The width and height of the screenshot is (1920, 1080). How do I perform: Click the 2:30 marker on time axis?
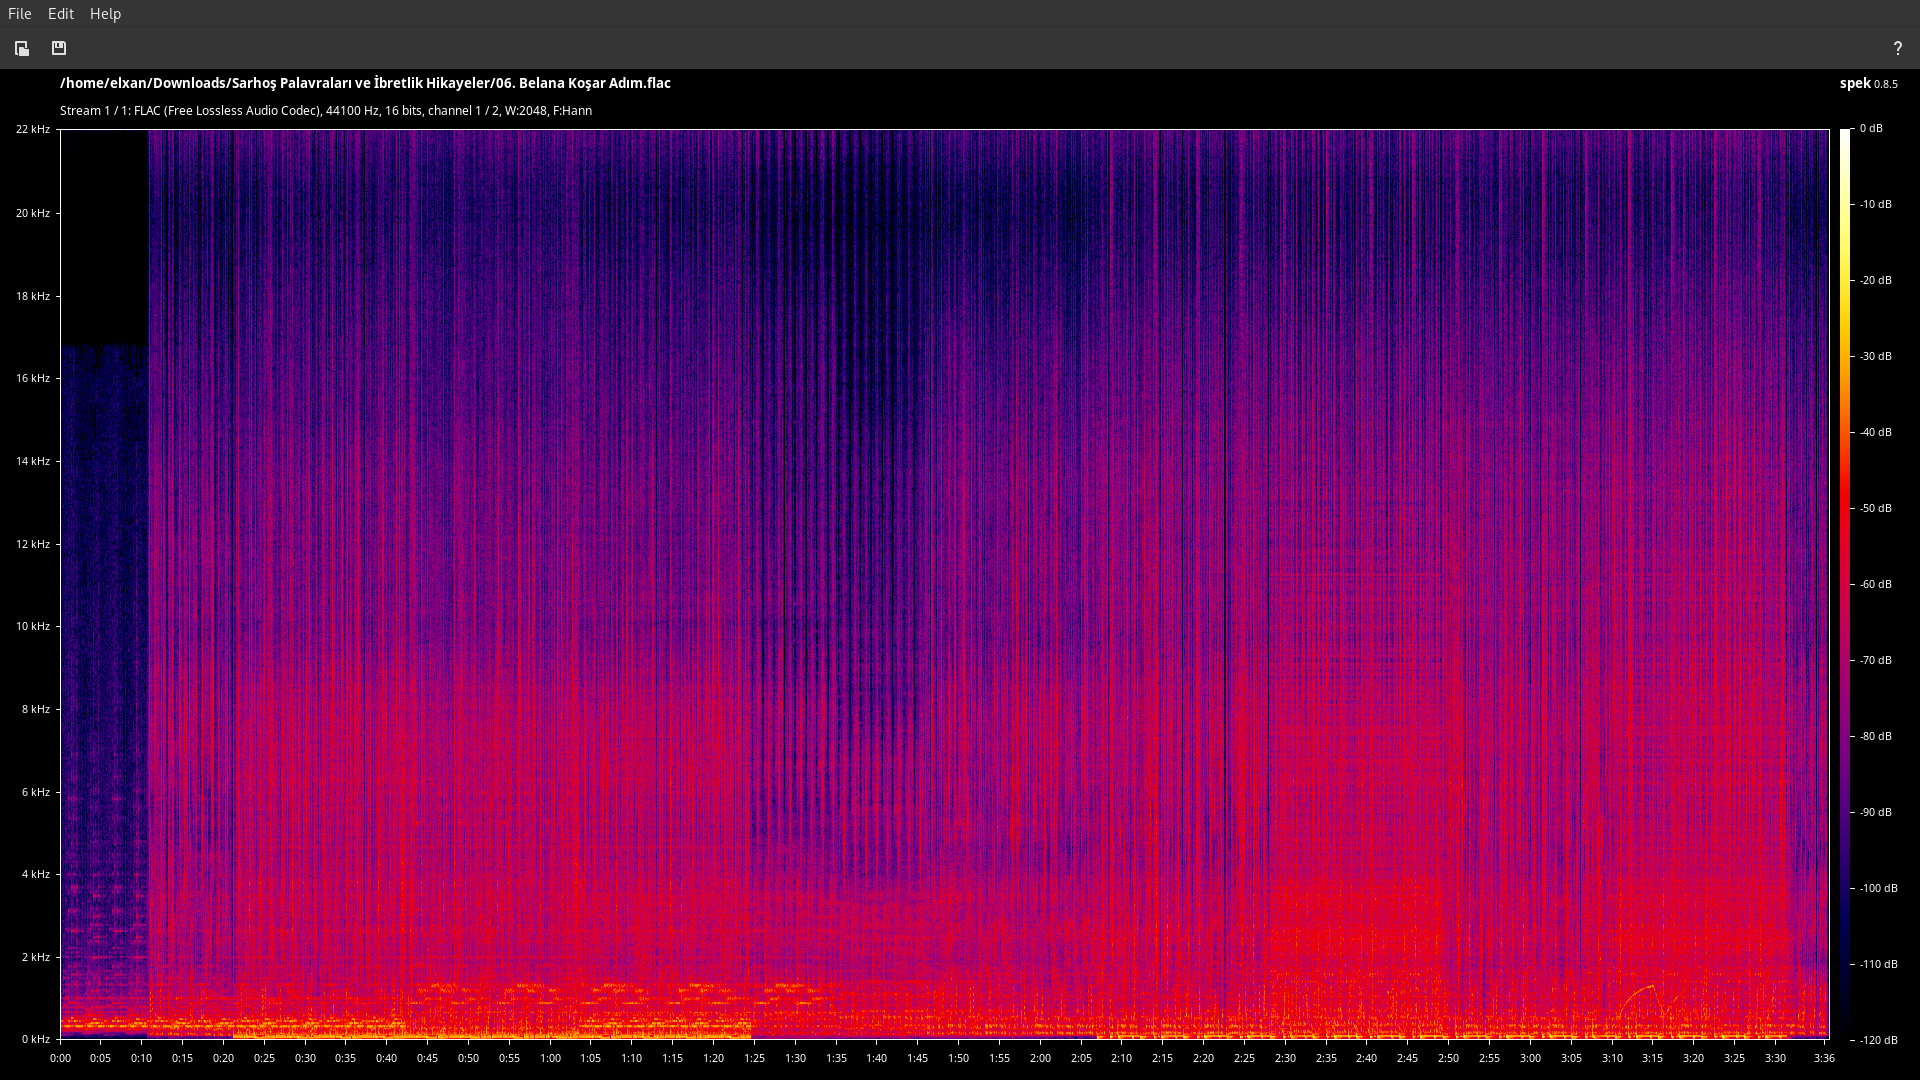[1285, 1058]
